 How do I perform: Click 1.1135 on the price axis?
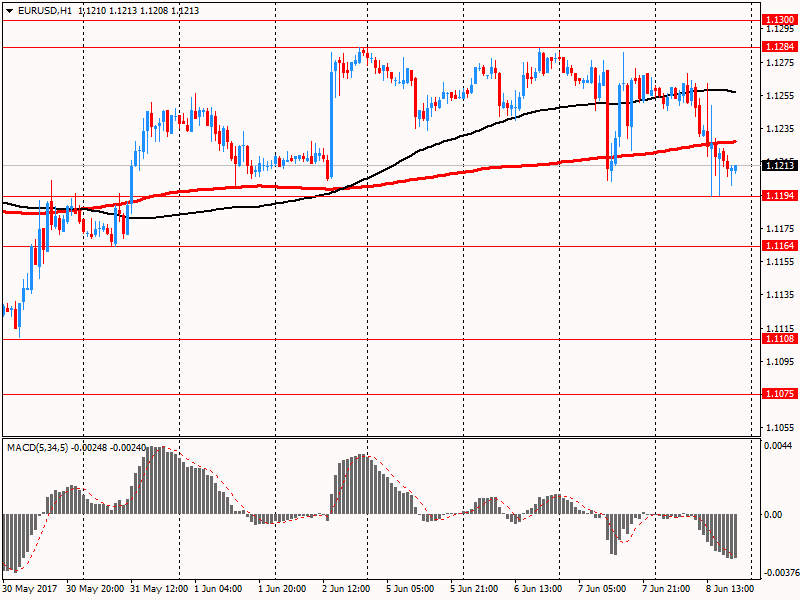point(781,295)
